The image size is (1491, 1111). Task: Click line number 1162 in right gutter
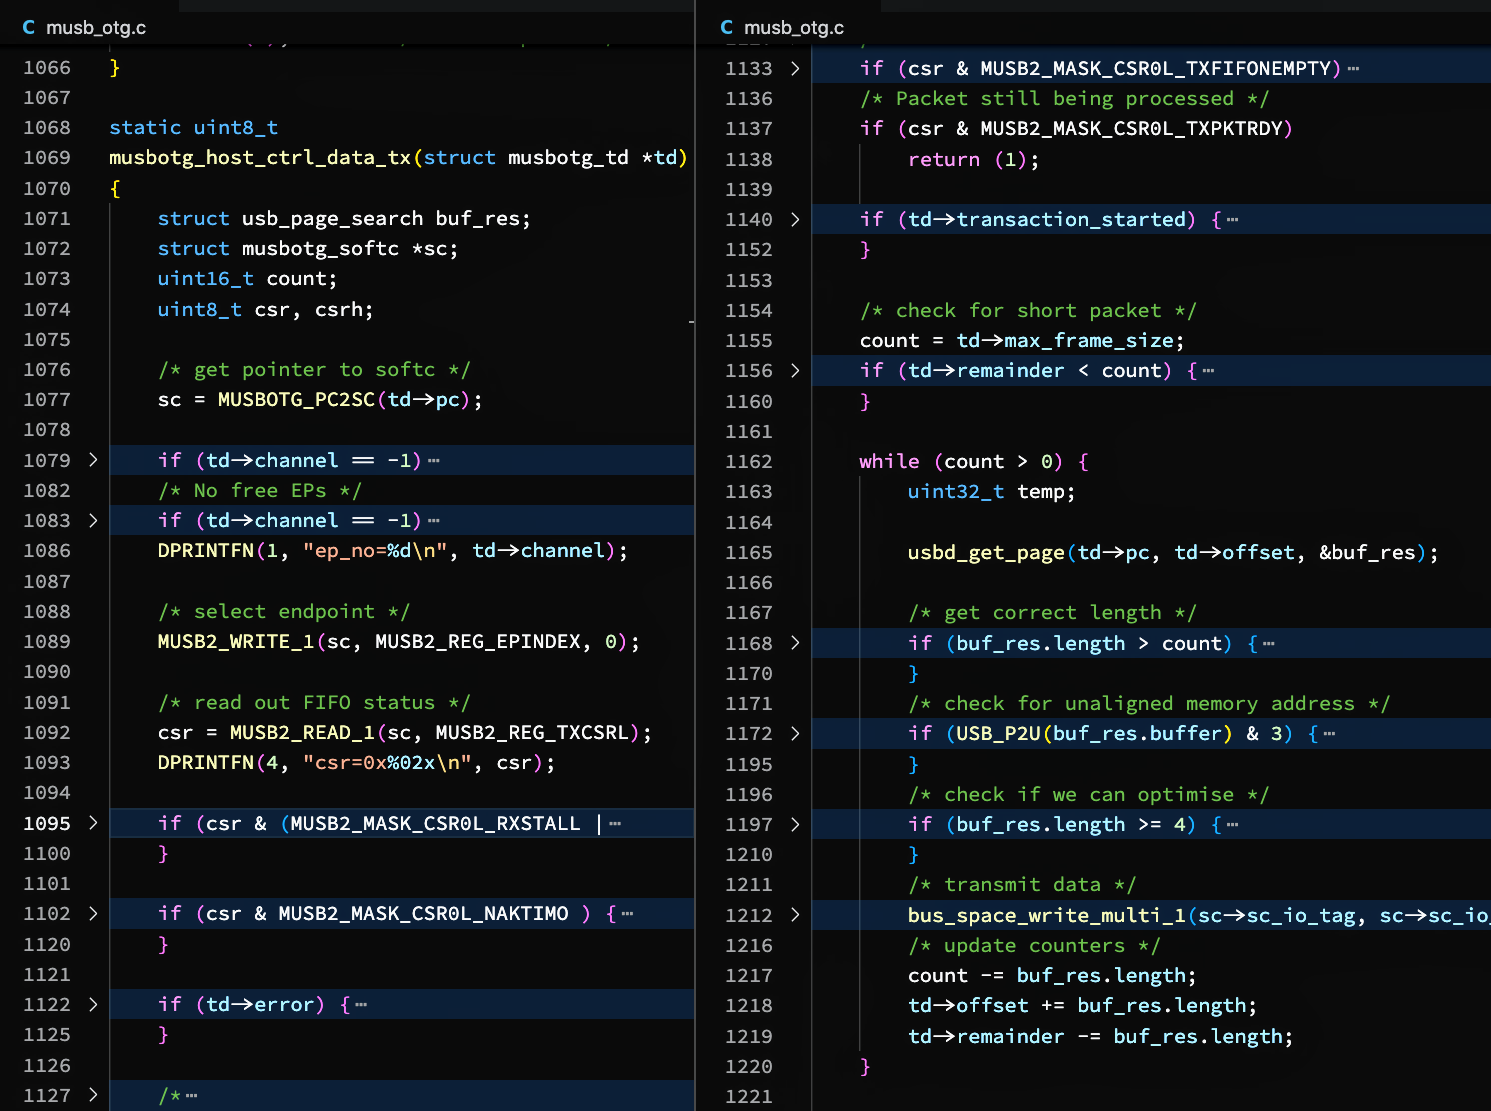pyautogui.click(x=749, y=461)
